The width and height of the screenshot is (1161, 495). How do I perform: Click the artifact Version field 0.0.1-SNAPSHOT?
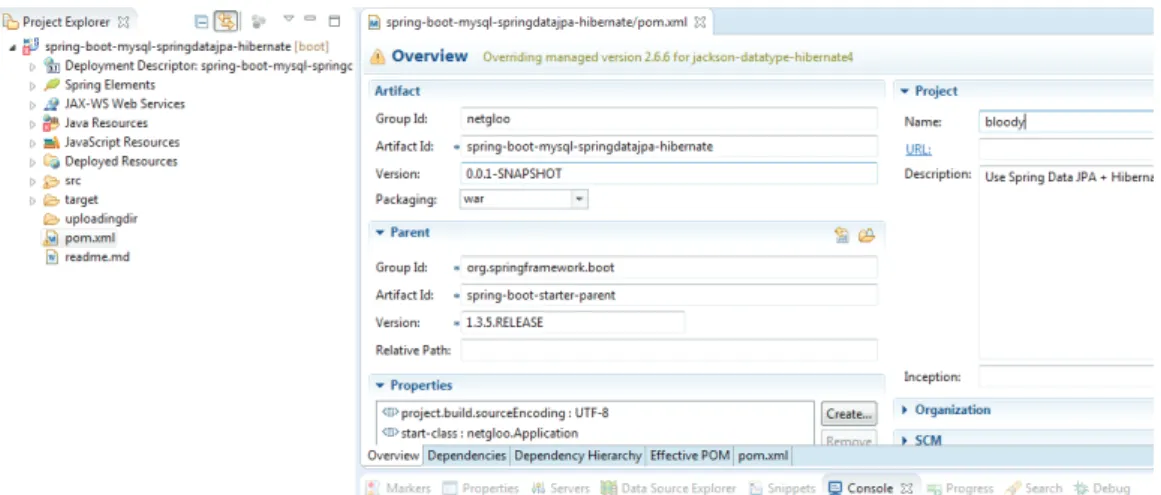pyautogui.click(x=669, y=174)
